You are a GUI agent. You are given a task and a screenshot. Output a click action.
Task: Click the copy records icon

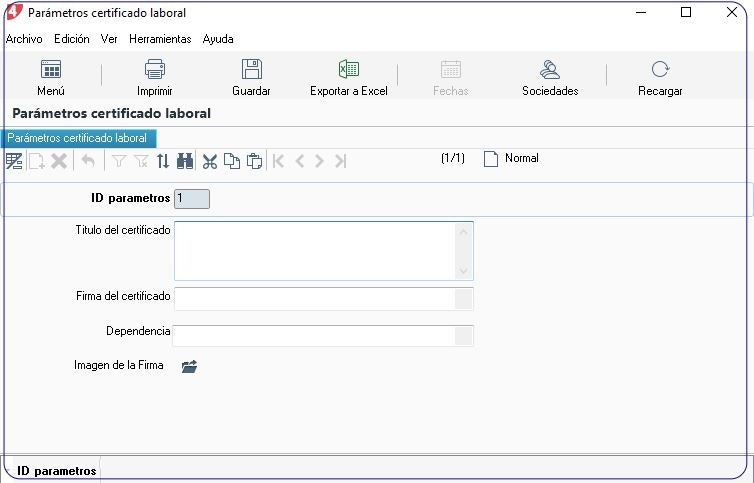[232, 161]
